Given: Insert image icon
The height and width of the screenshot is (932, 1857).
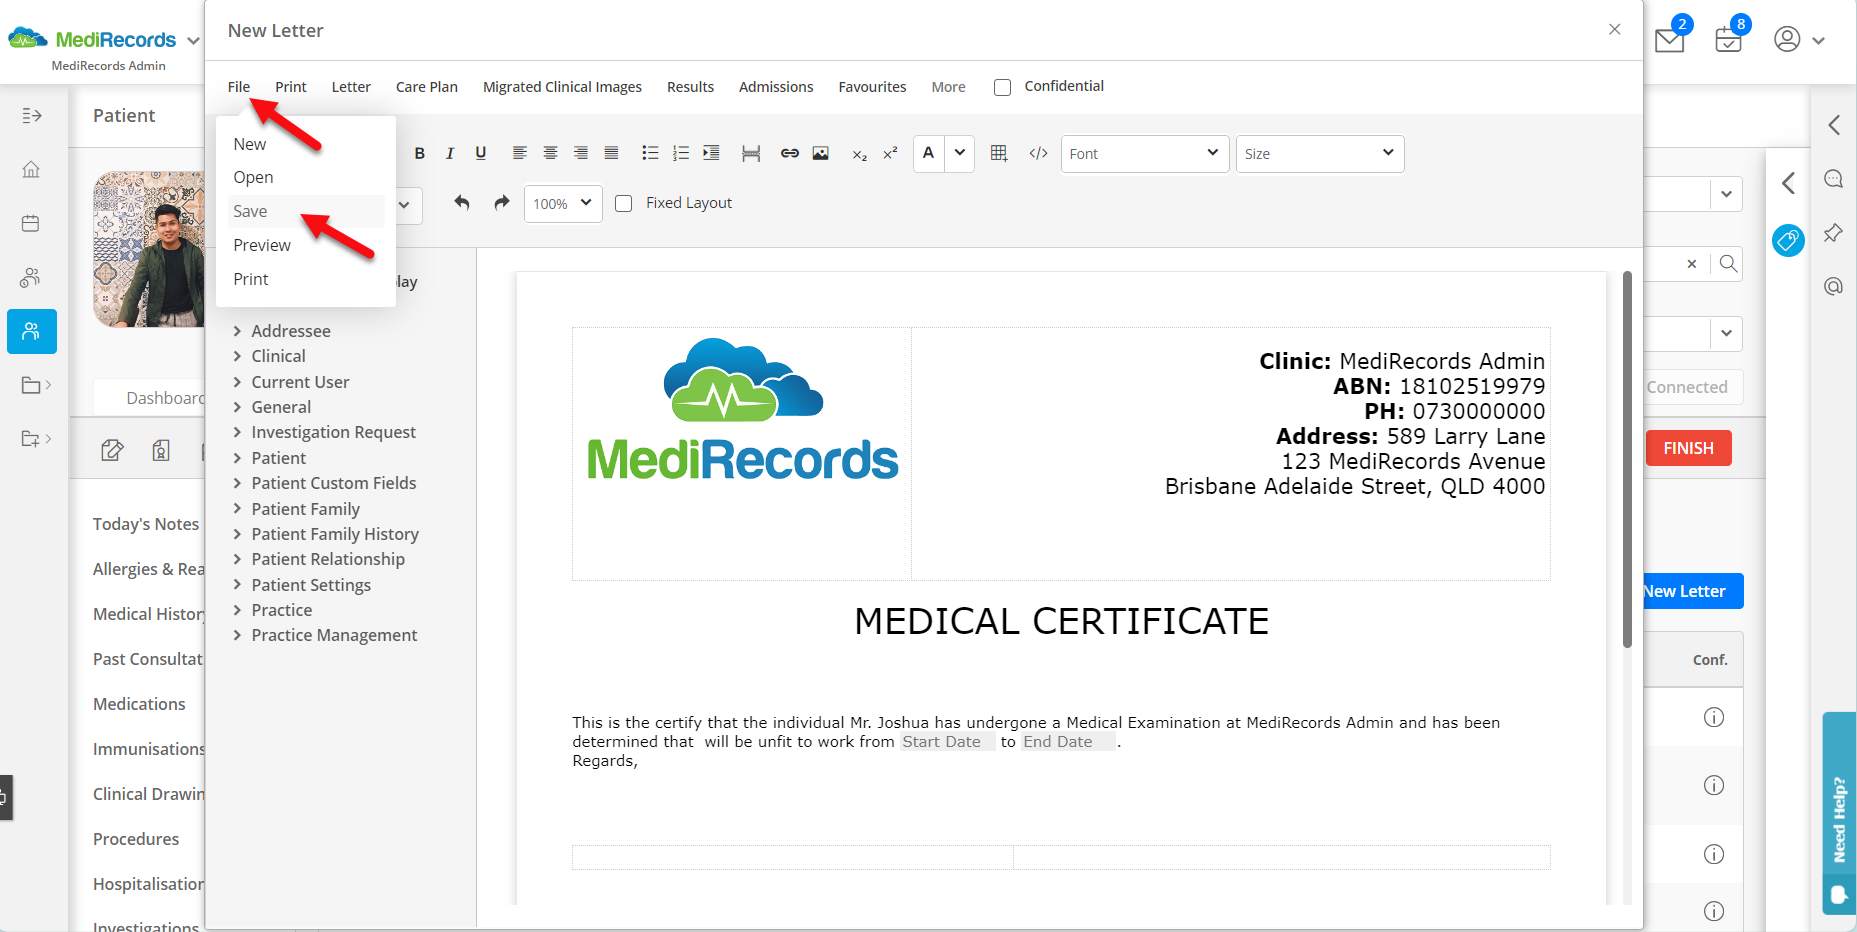Looking at the screenshot, I should [821, 153].
